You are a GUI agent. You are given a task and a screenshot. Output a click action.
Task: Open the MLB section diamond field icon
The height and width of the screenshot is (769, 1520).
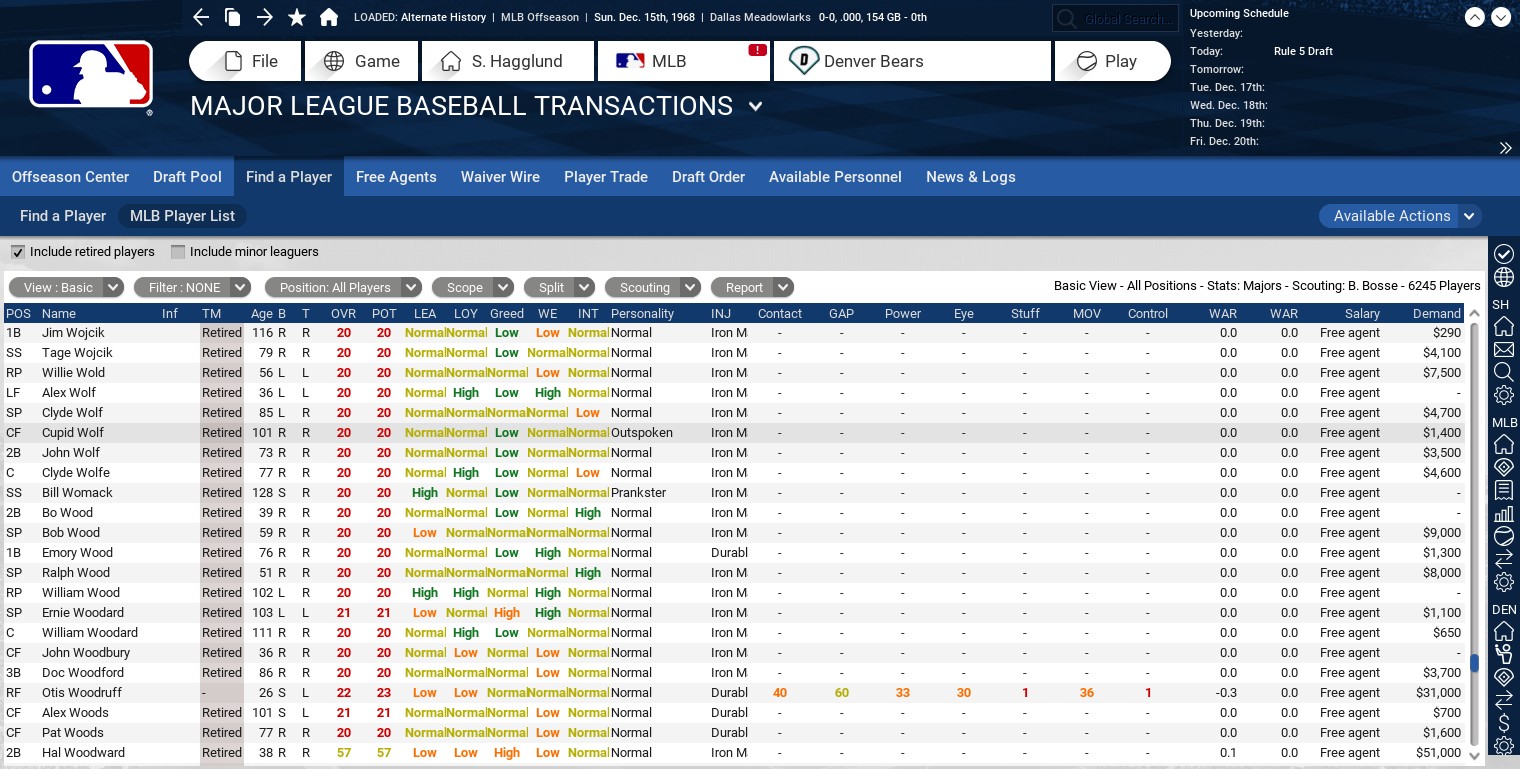[x=1504, y=467]
